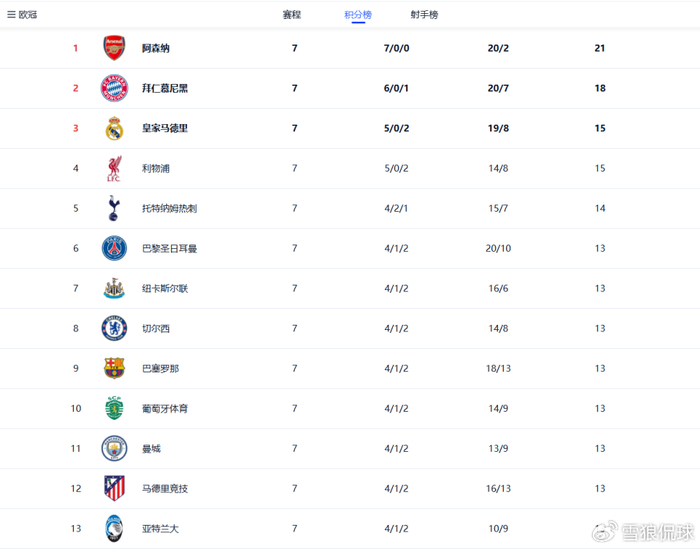Viewport: 700px width, 549px height.
Task: Open the Manchester City badge
Action: click(114, 448)
